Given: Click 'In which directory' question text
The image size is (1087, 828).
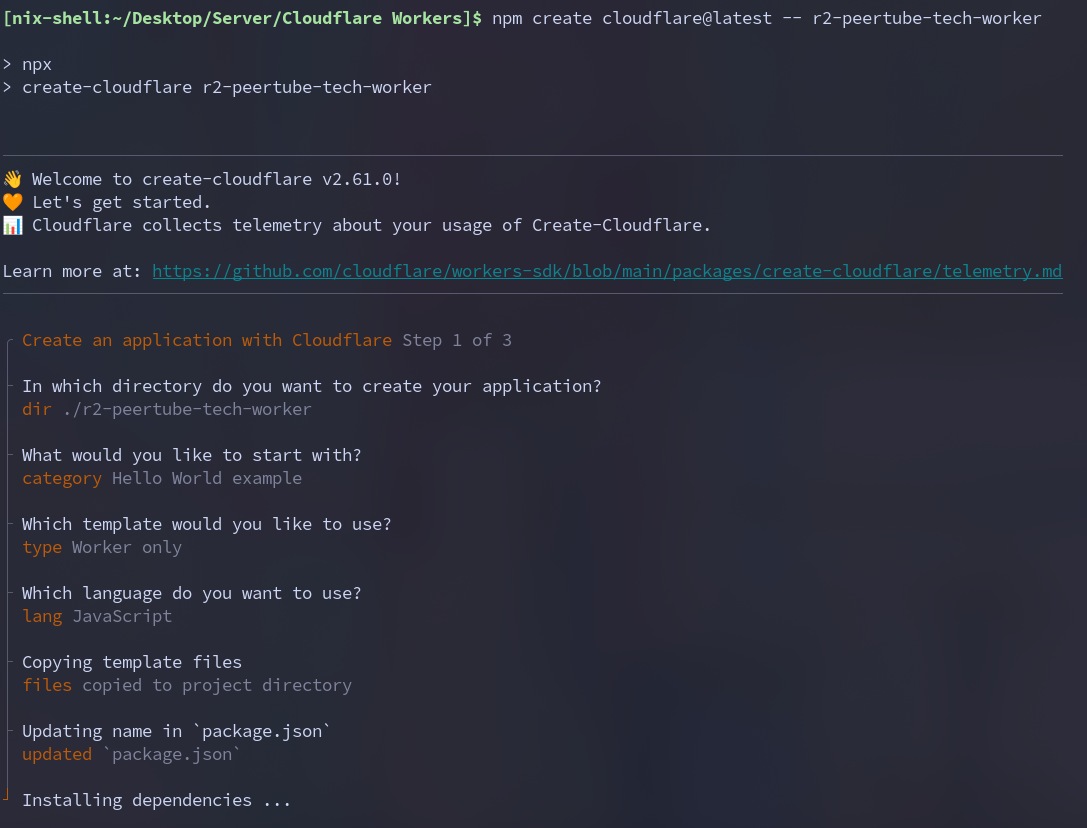Looking at the screenshot, I should point(311,386).
